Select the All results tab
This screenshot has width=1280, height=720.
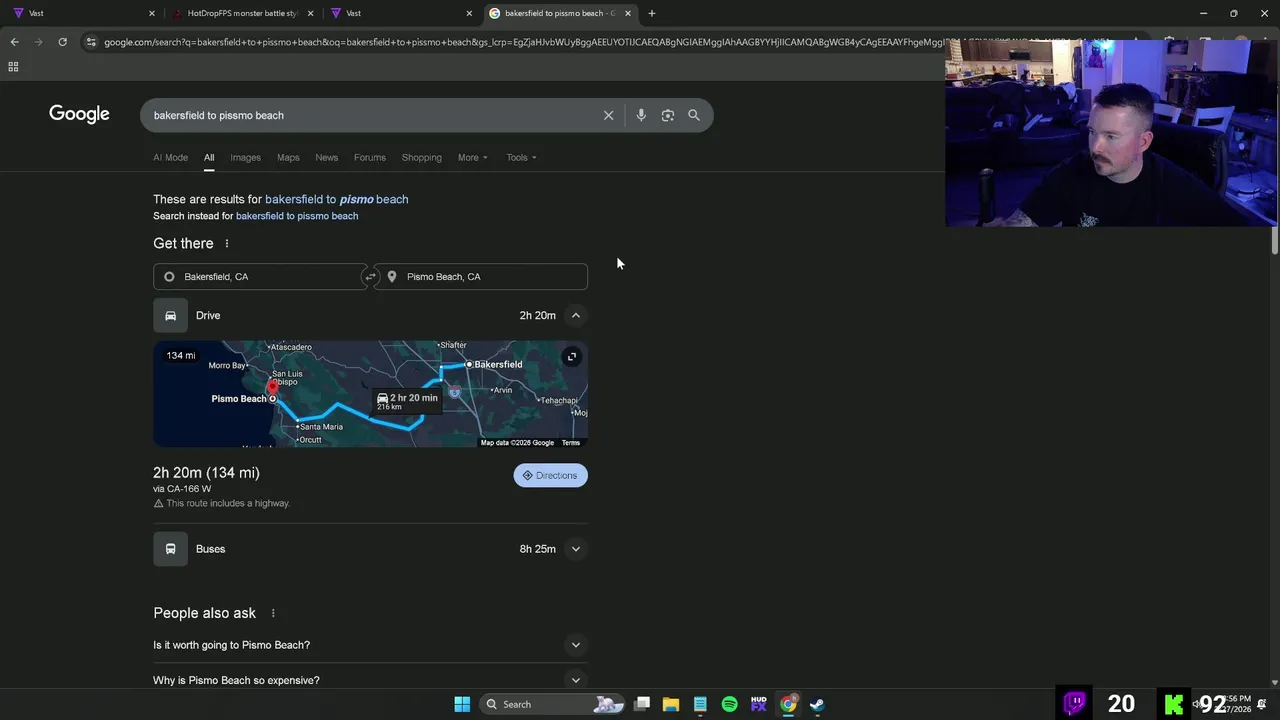click(209, 157)
